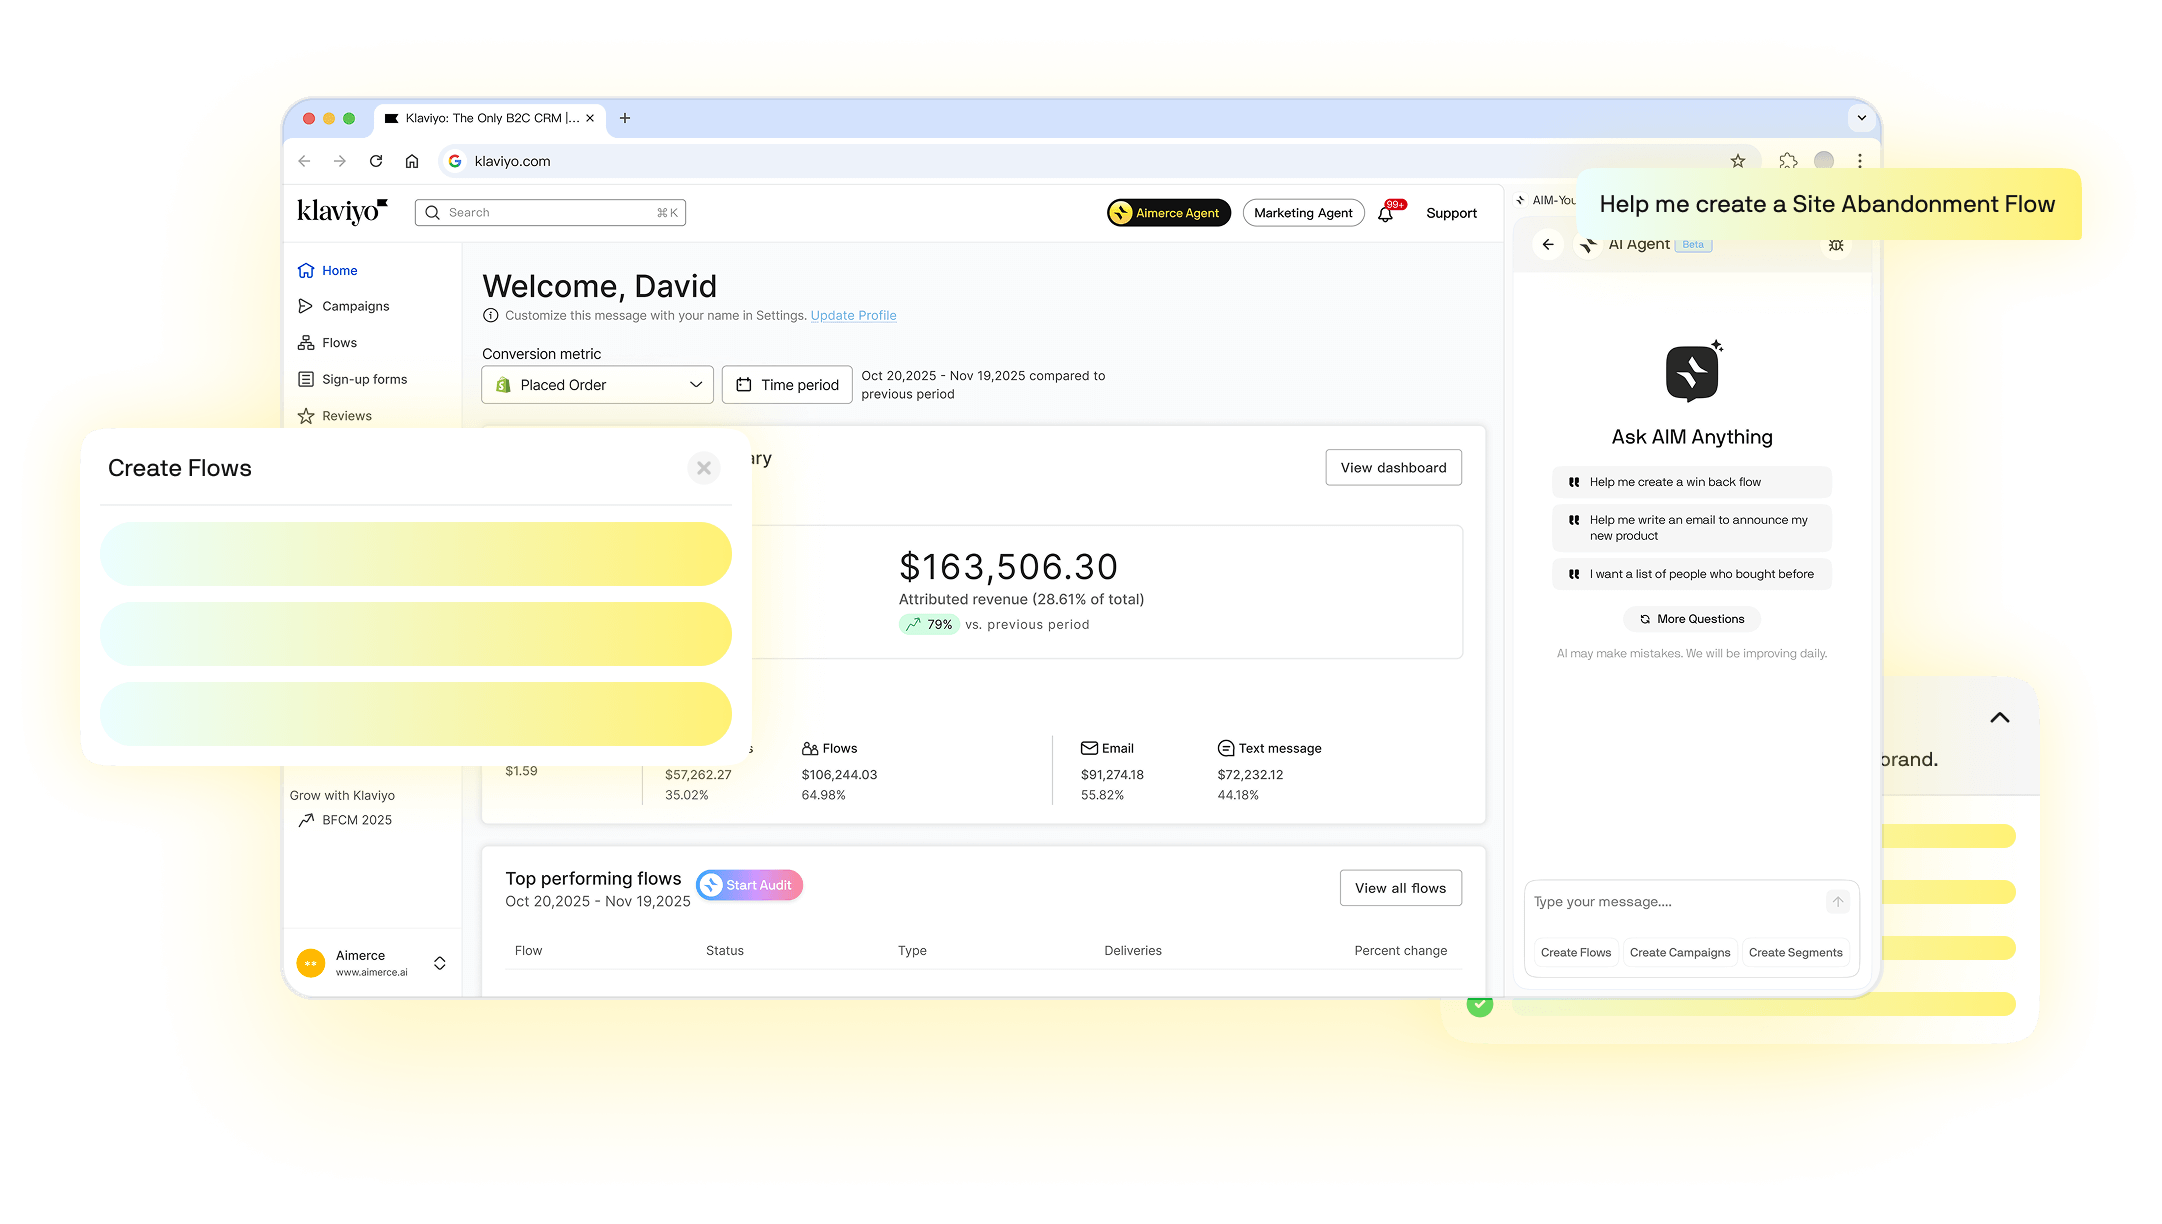Click the Update Profile link

[853, 316]
